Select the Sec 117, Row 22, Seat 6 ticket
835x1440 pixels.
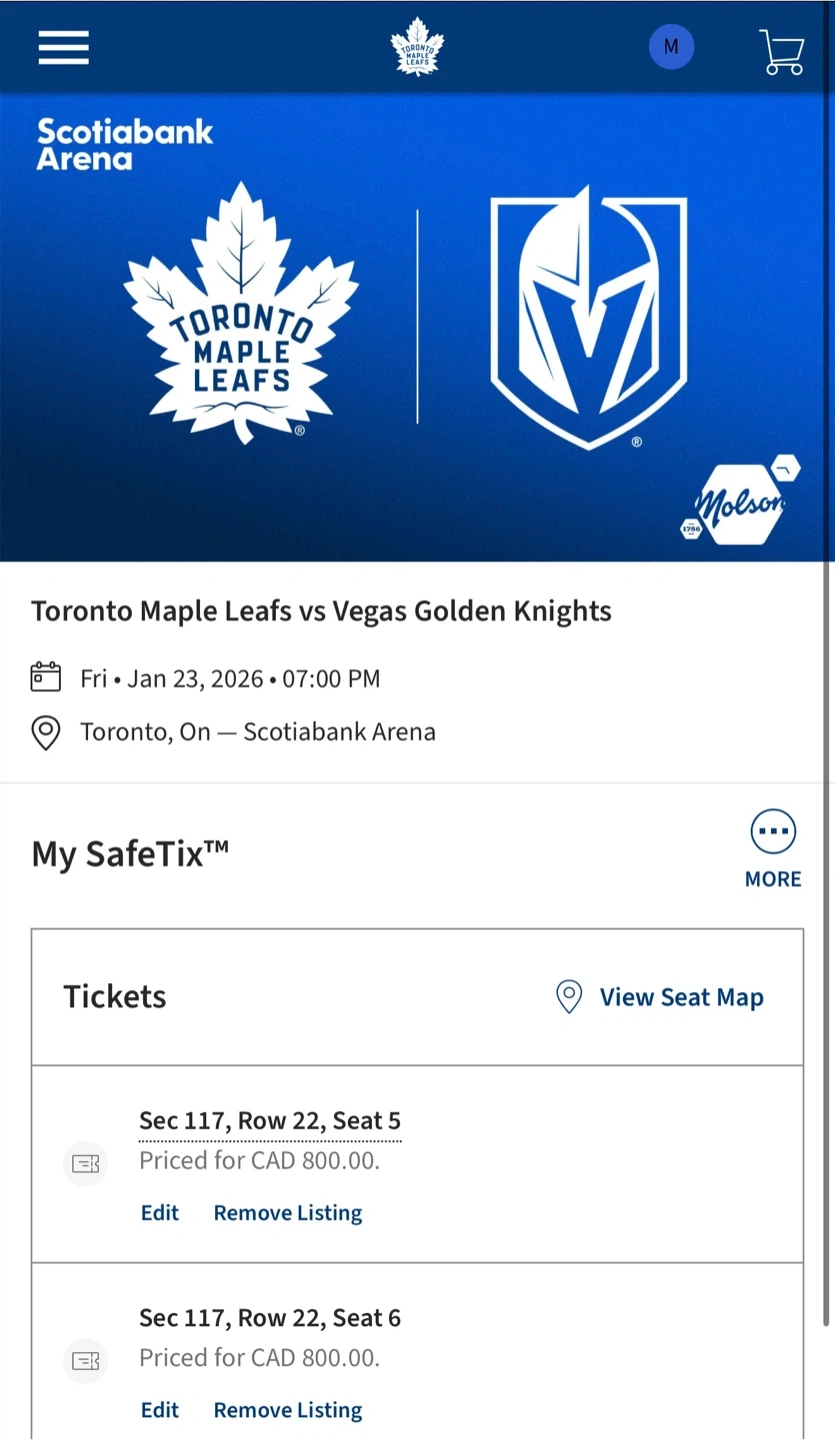click(x=270, y=1318)
